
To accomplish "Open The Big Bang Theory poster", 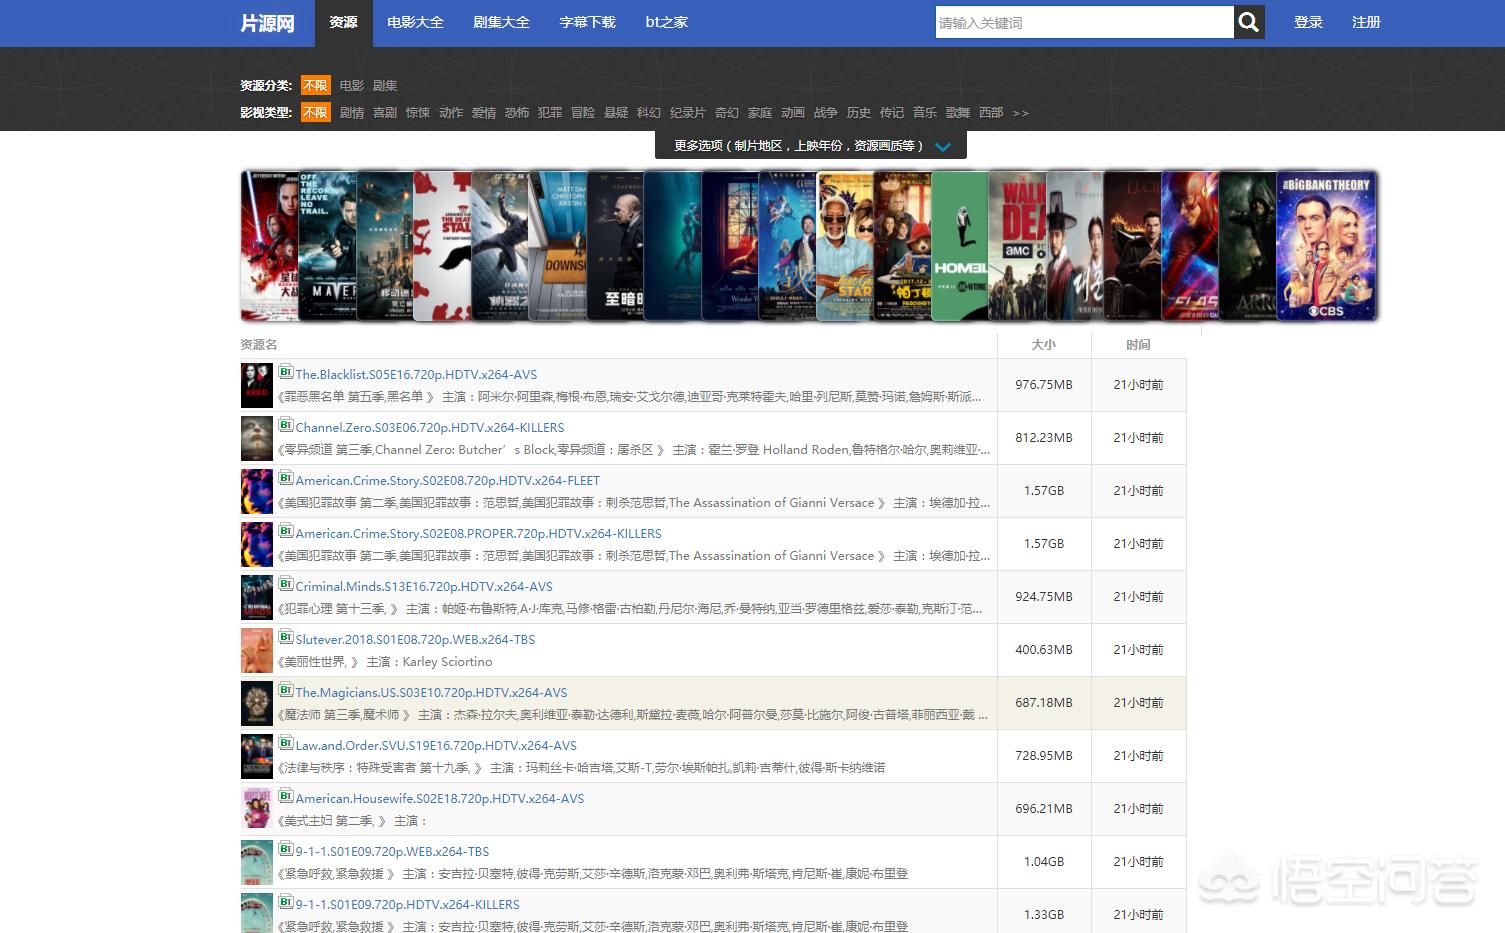I will tap(1326, 246).
